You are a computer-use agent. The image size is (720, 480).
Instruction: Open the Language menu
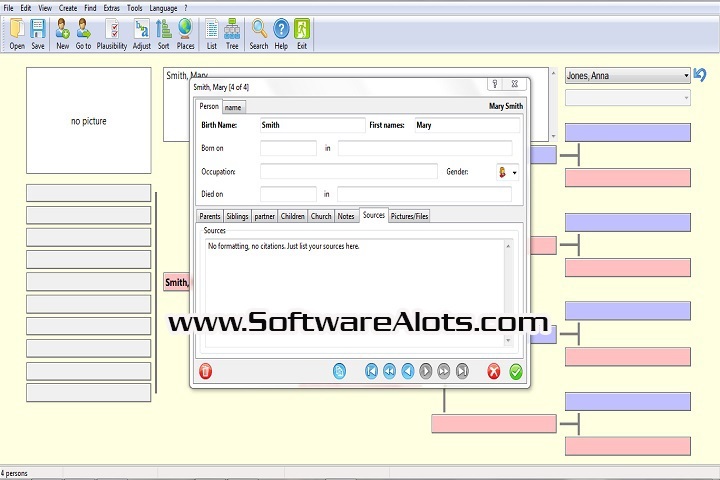pyautogui.click(x=163, y=8)
